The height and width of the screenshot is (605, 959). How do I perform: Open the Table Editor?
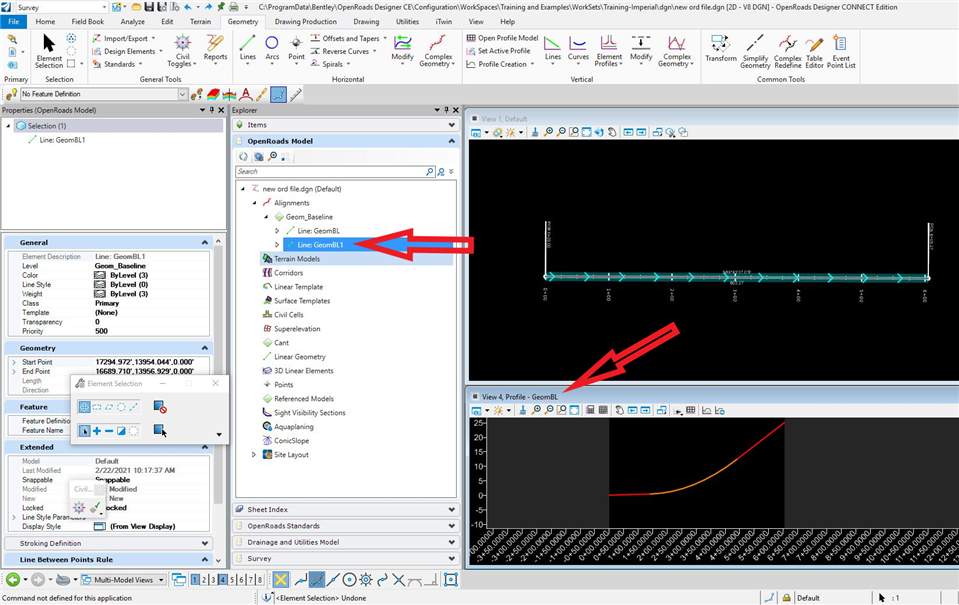pyautogui.click(x=814, y=51)
